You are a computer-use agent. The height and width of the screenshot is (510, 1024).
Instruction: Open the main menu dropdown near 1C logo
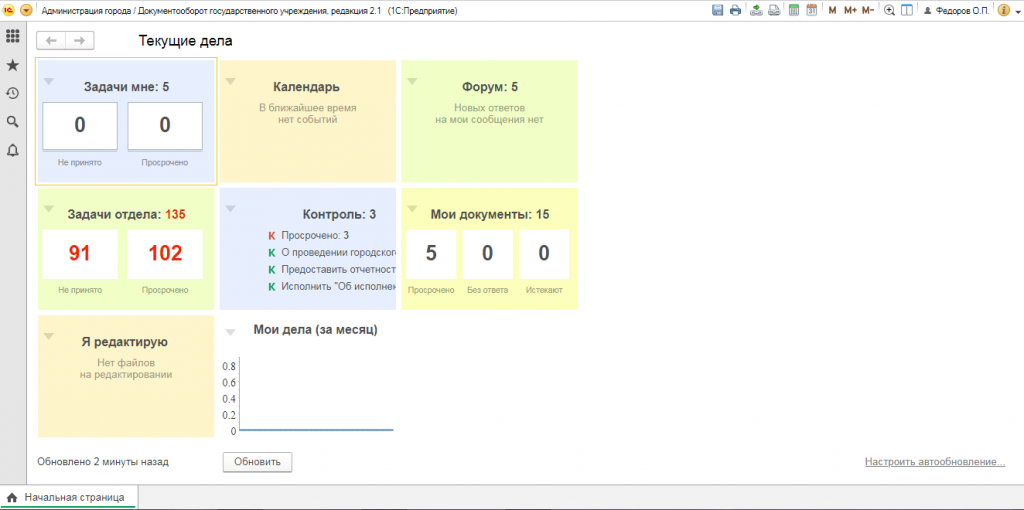[x=27, y=10]
